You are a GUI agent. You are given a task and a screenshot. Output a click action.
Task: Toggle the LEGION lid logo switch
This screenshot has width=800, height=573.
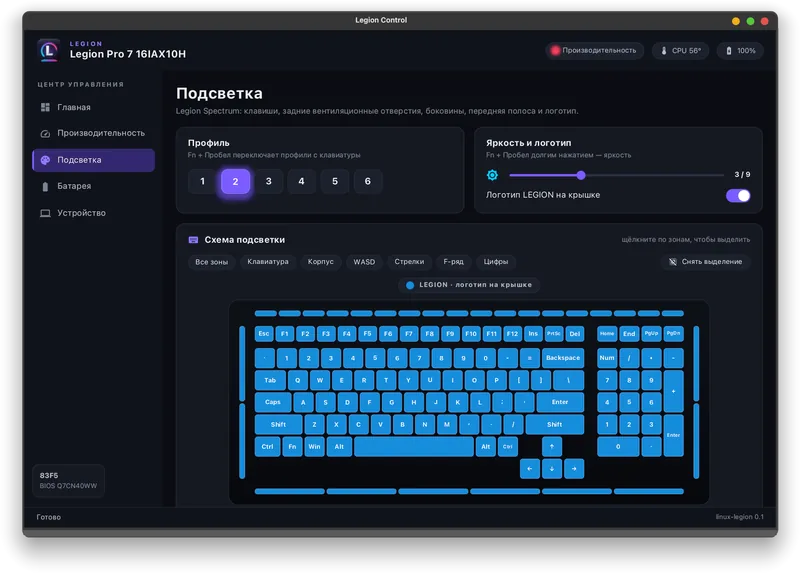(x=738, y=195)
